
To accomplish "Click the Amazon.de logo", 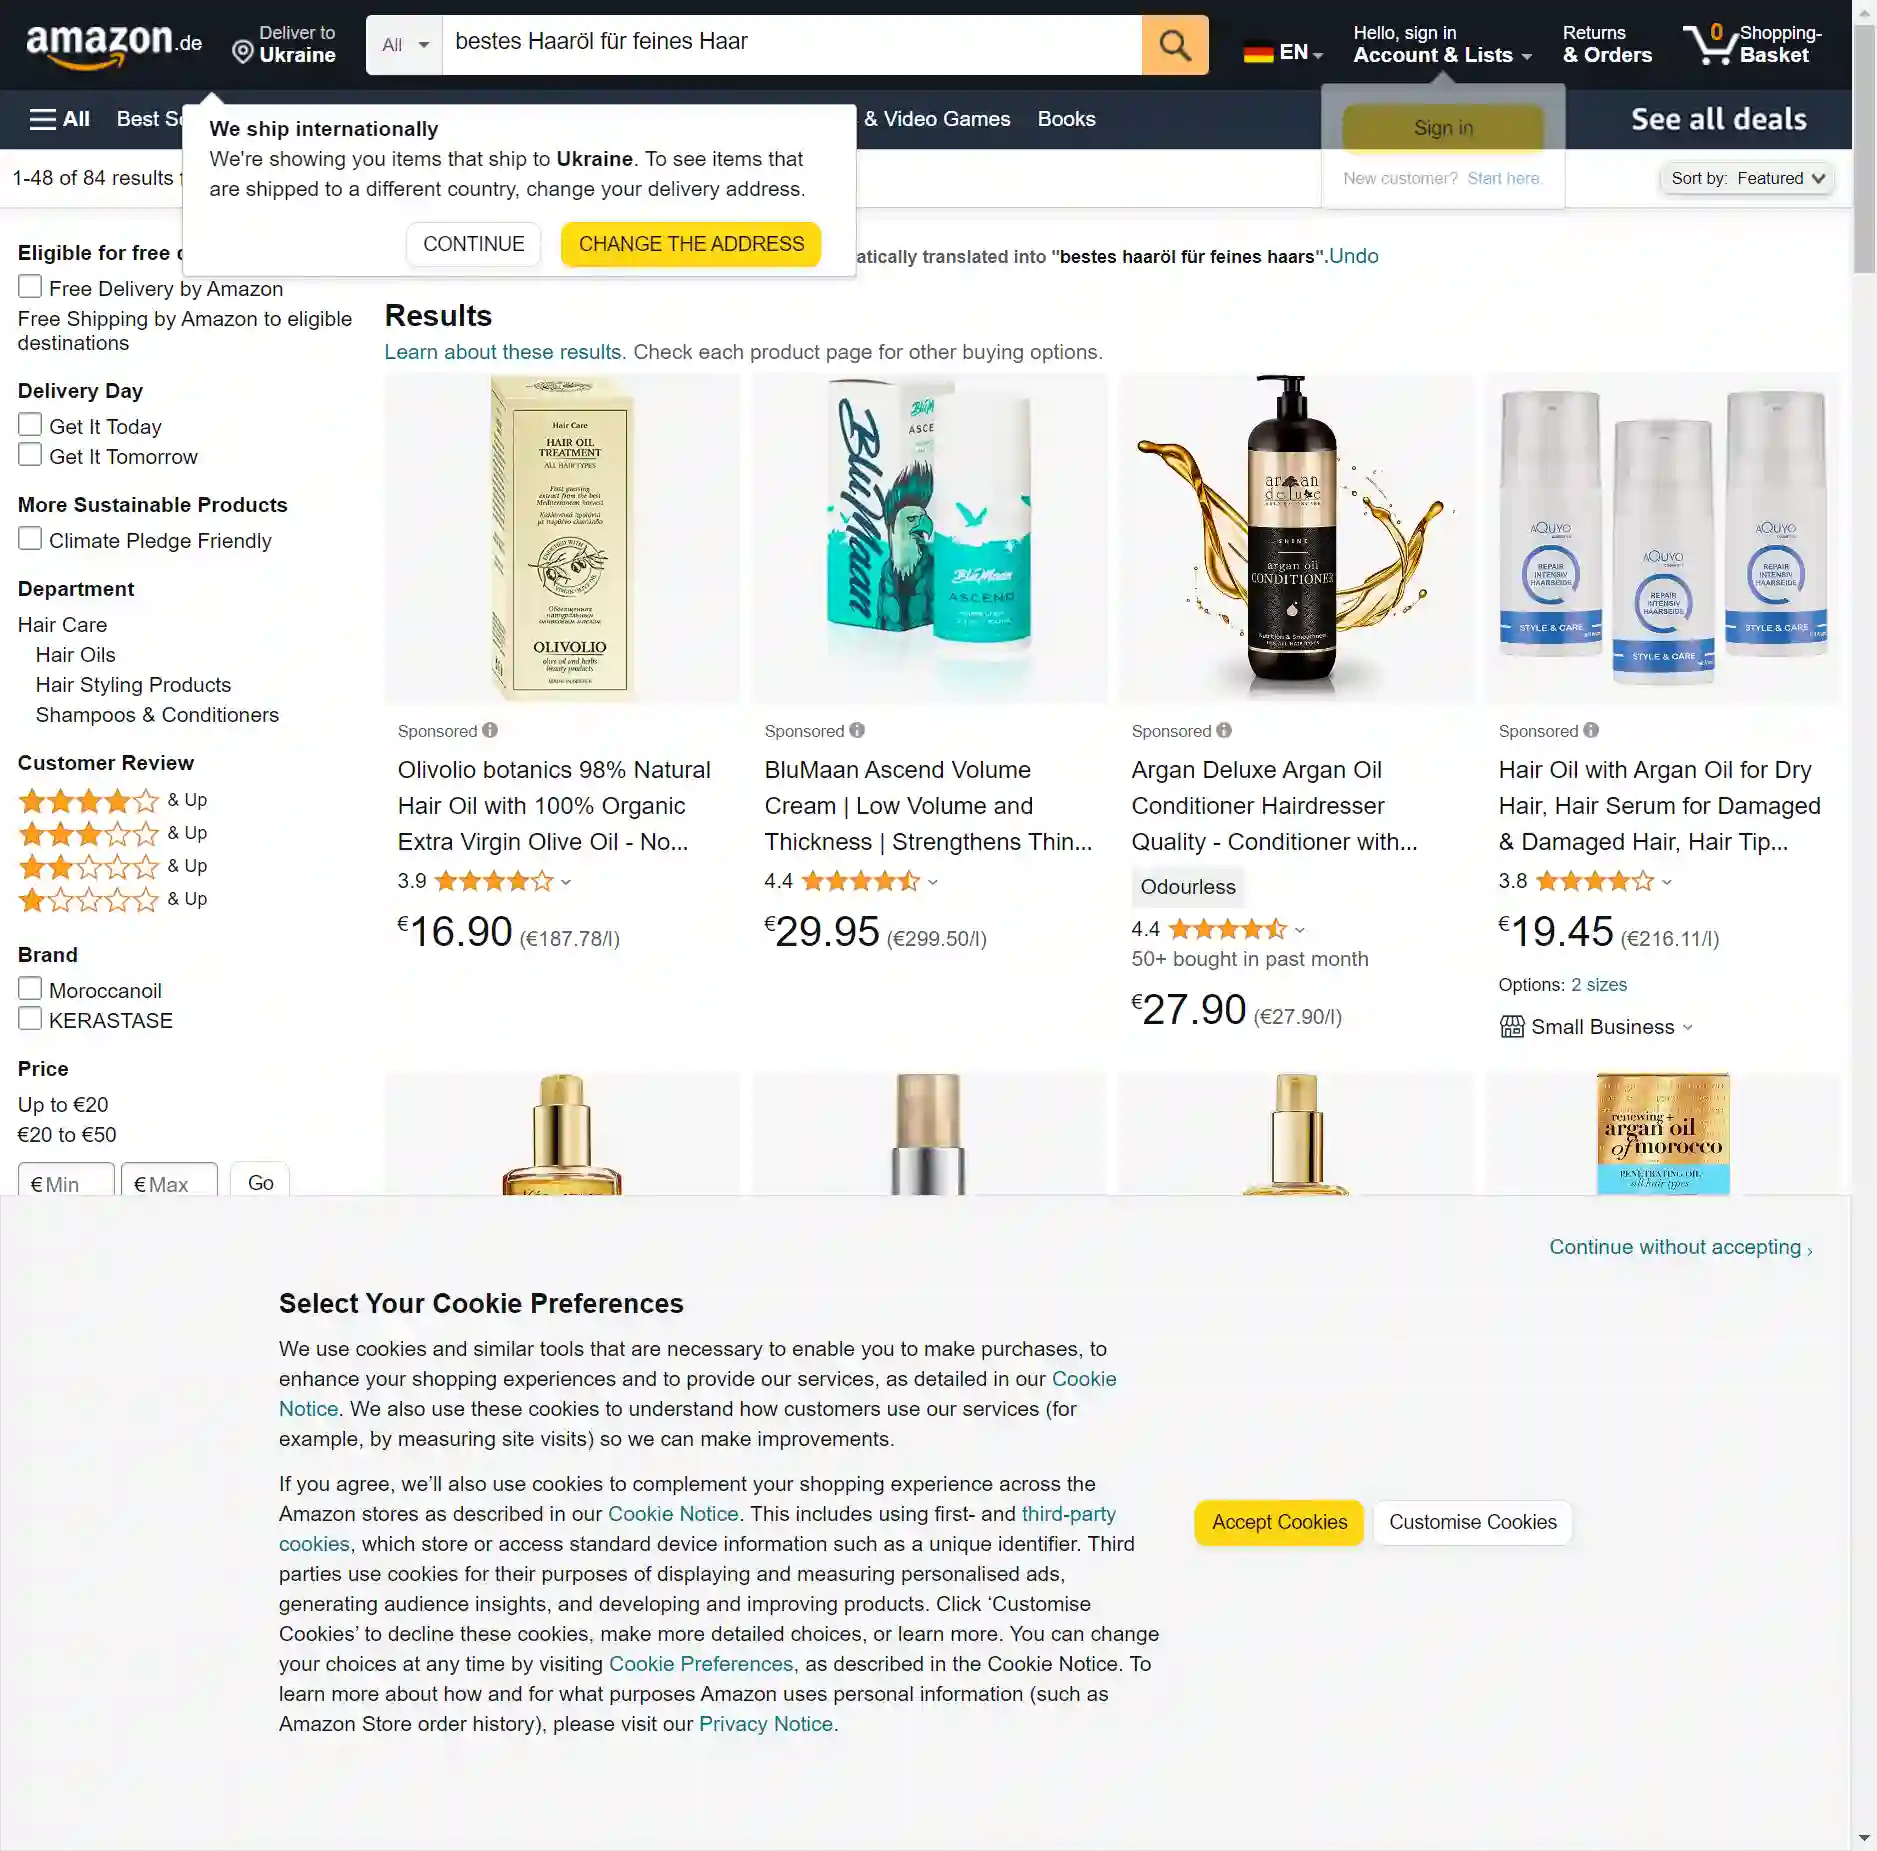I will (x=114, y=45).
